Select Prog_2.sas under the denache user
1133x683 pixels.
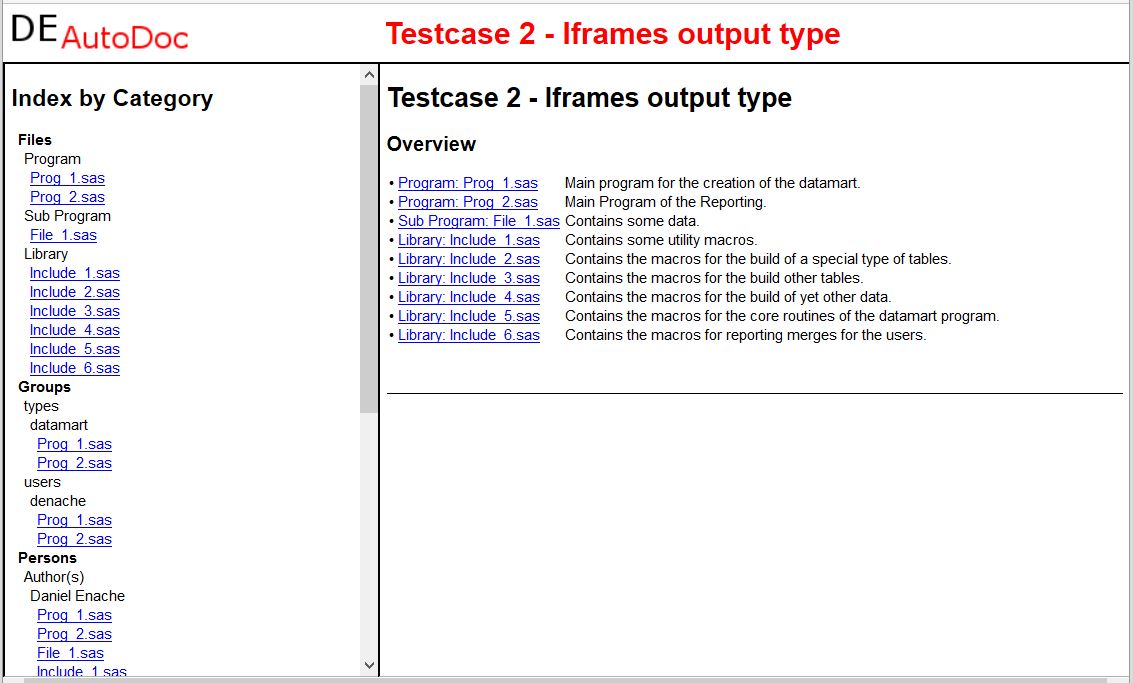pos(74,539)
